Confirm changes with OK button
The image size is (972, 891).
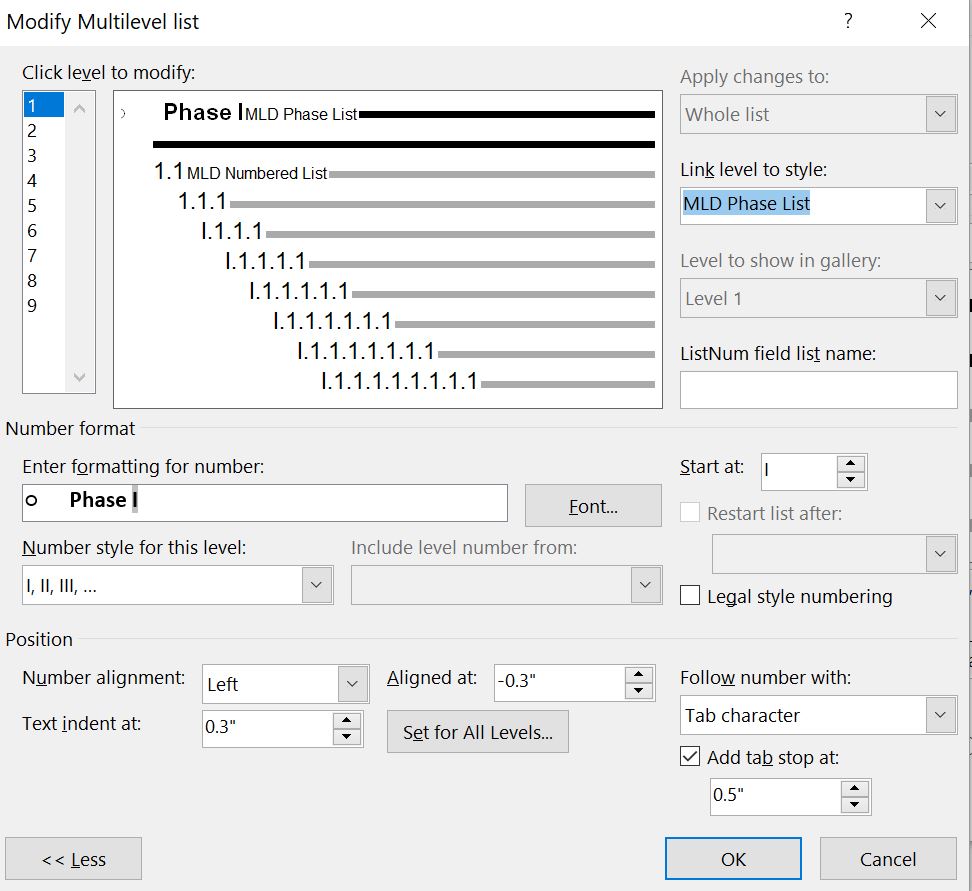733,859
